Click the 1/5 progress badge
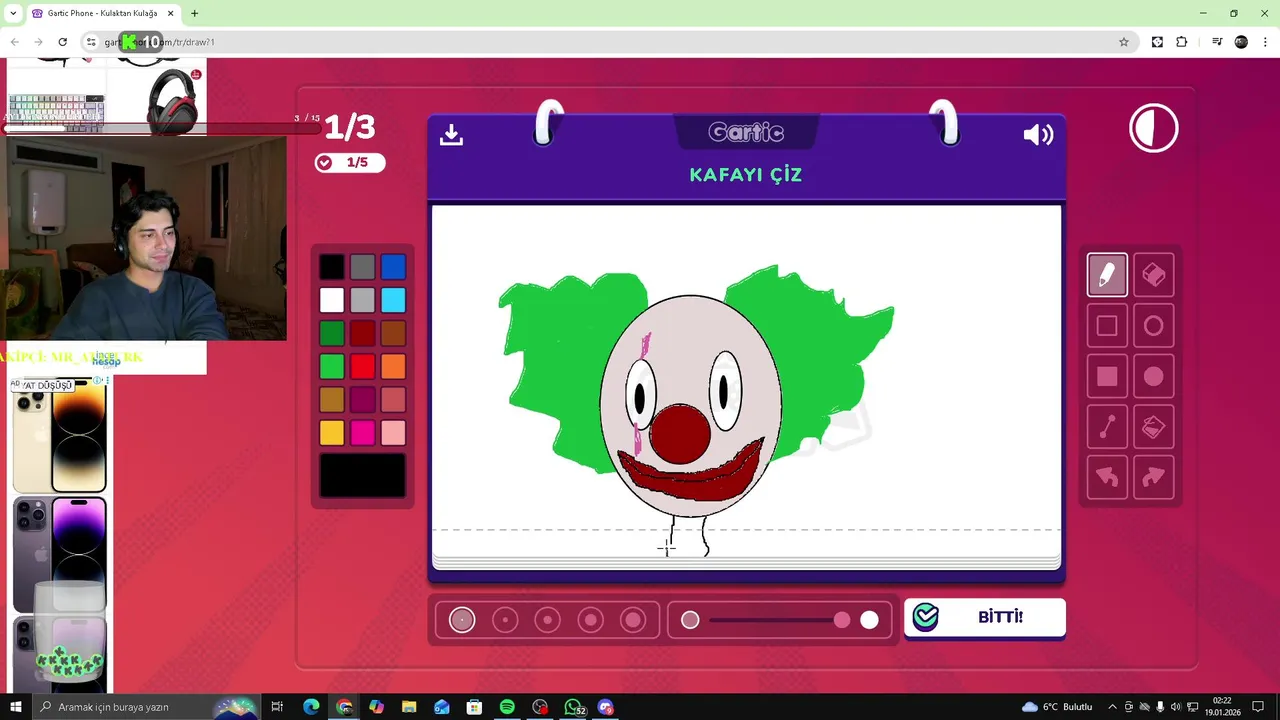Viewport: 1280px width, 720px height. (348, 162)
